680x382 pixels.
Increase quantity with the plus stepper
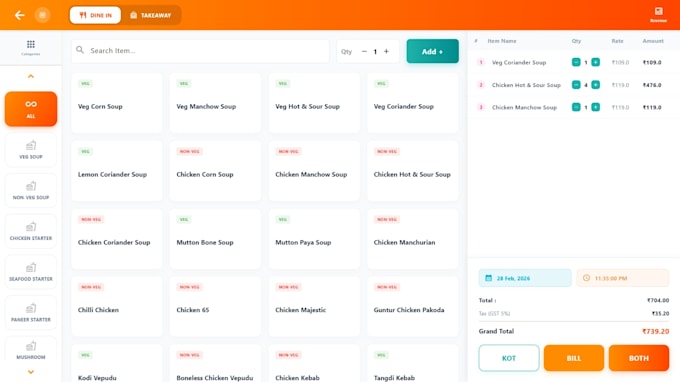click(x=386, y=51)
